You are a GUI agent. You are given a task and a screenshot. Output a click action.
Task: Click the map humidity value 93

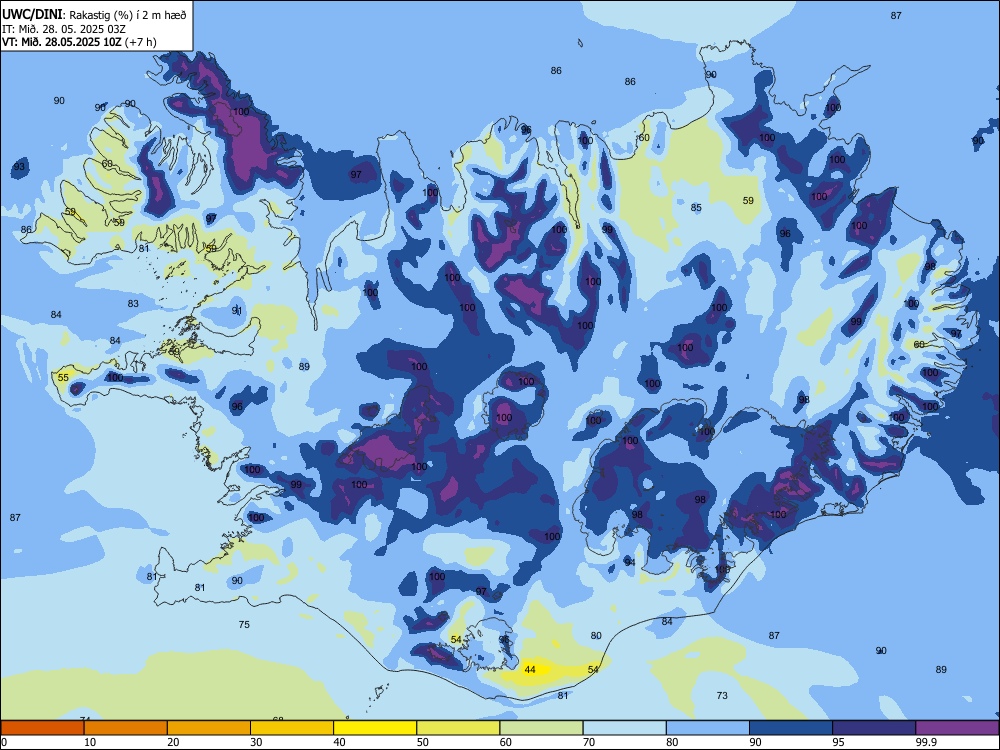(20, 167)
